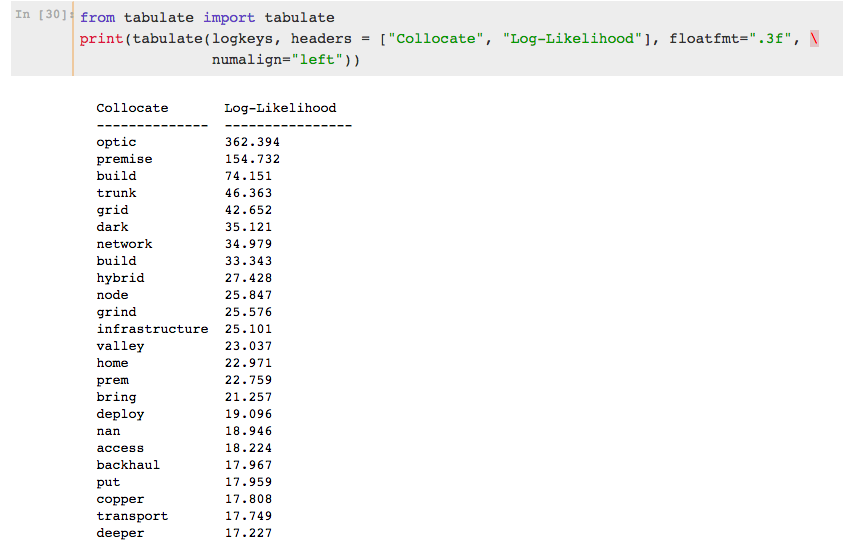The image size is (843, 540).
Task: Click the 'logkeys' argument in the code
Action: [x=242, y=39]
